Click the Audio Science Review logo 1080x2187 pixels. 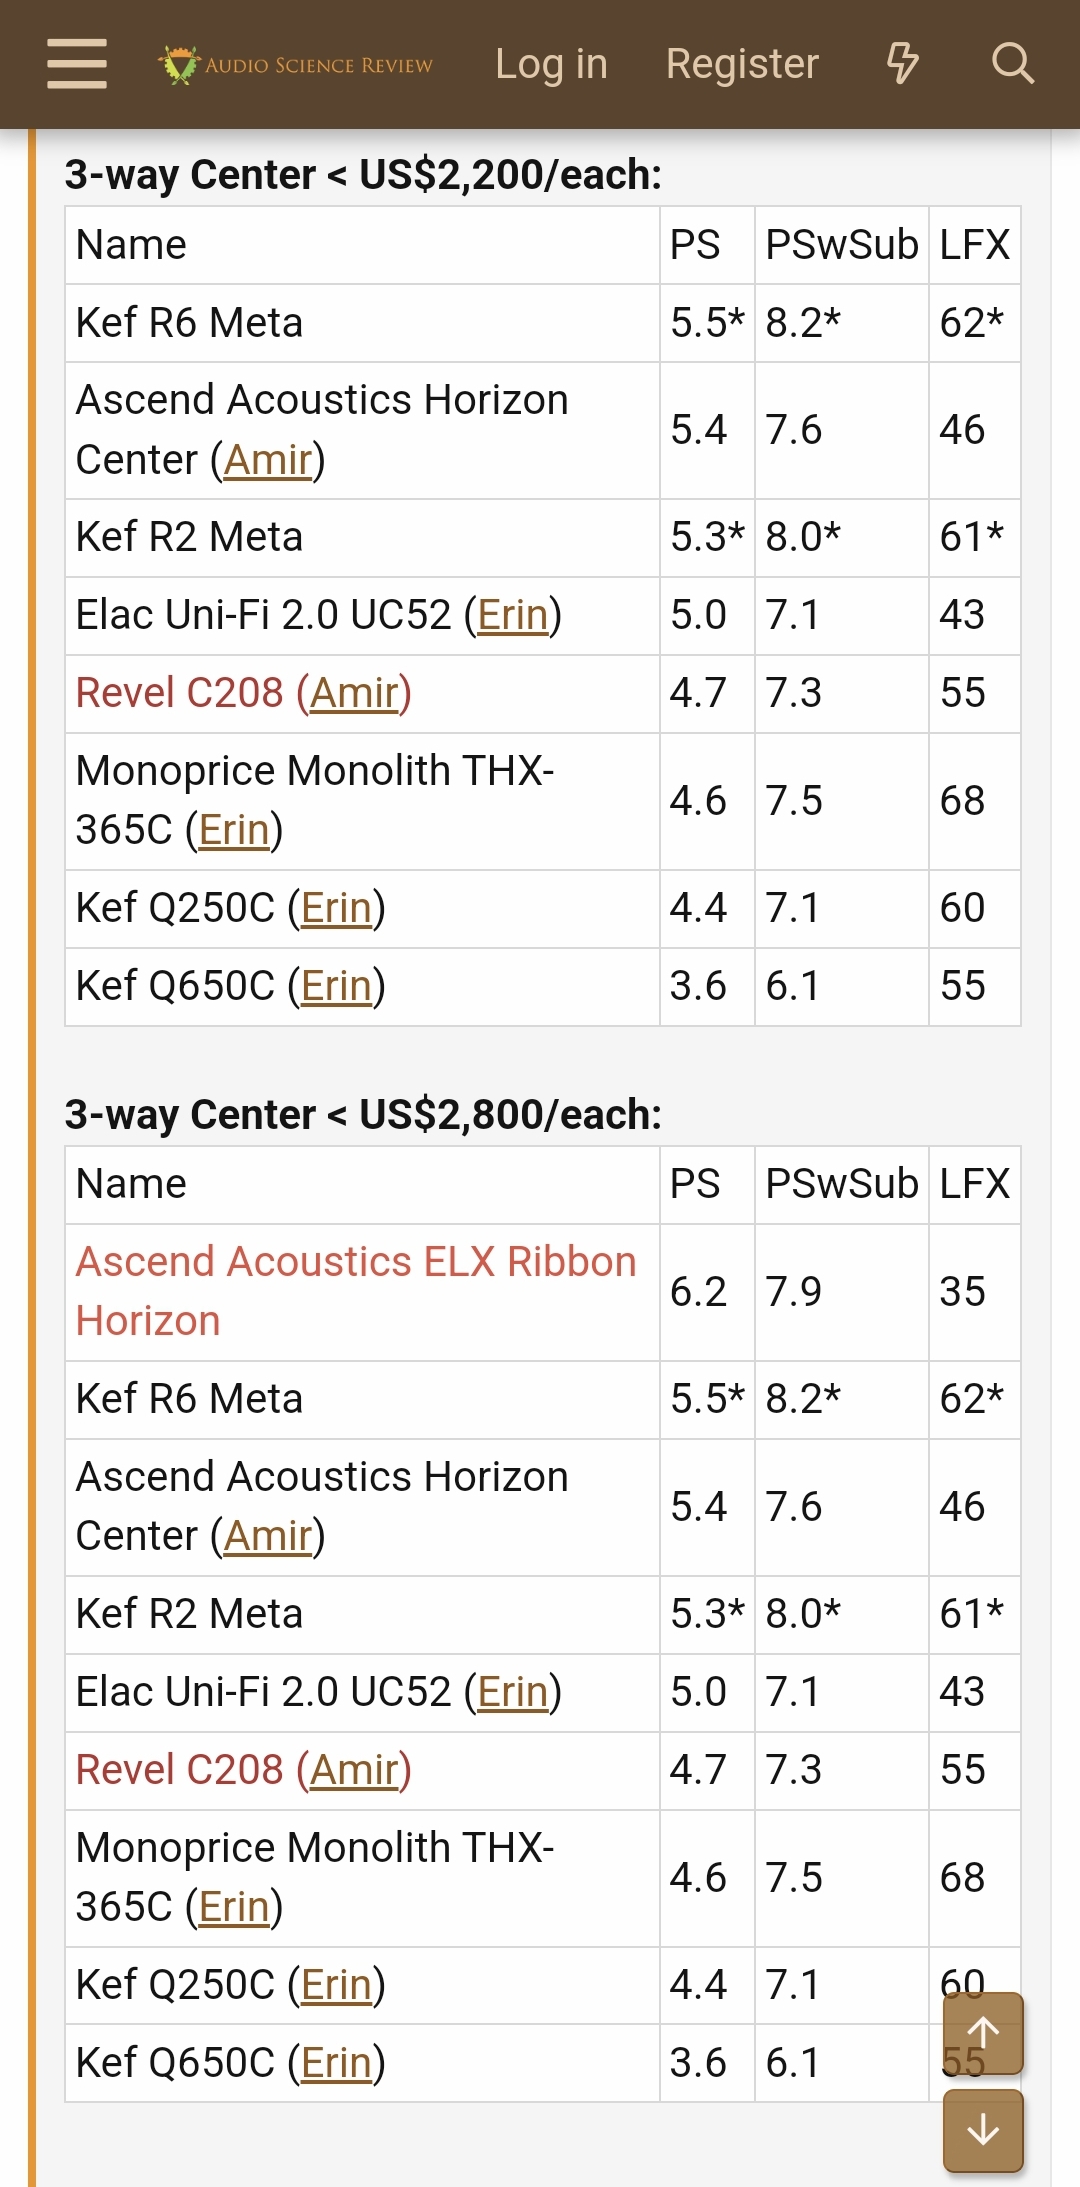coord(296,65)
